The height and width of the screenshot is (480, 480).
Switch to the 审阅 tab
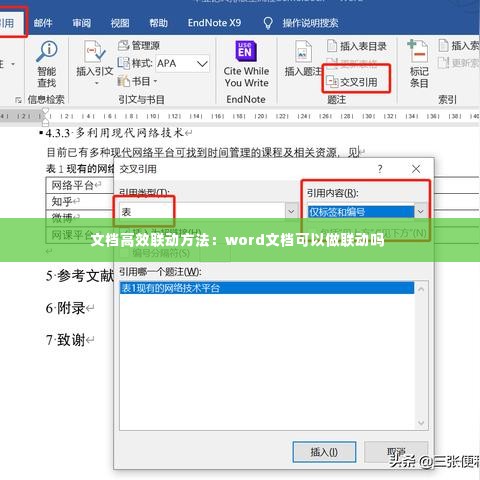(x=82, y=23)
